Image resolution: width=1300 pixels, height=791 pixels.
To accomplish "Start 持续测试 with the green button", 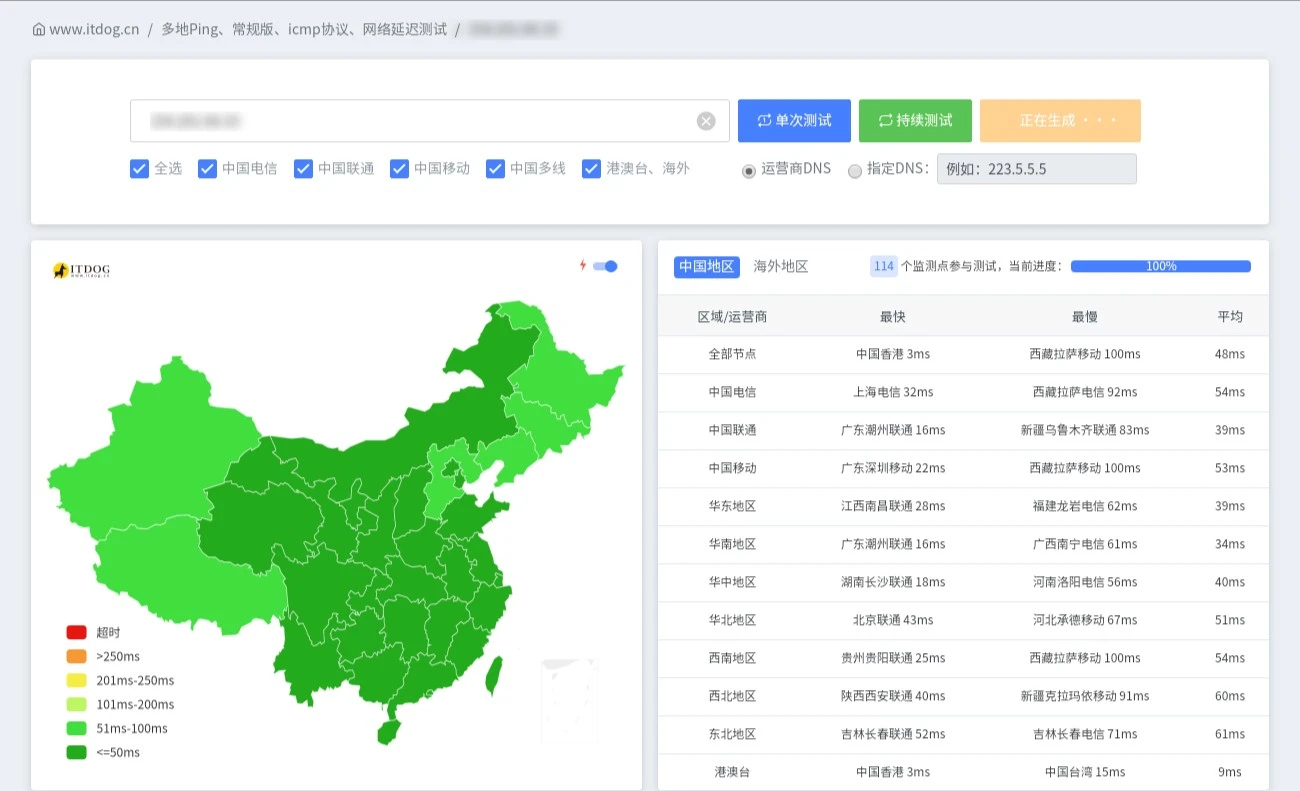I will click(915, 121).
